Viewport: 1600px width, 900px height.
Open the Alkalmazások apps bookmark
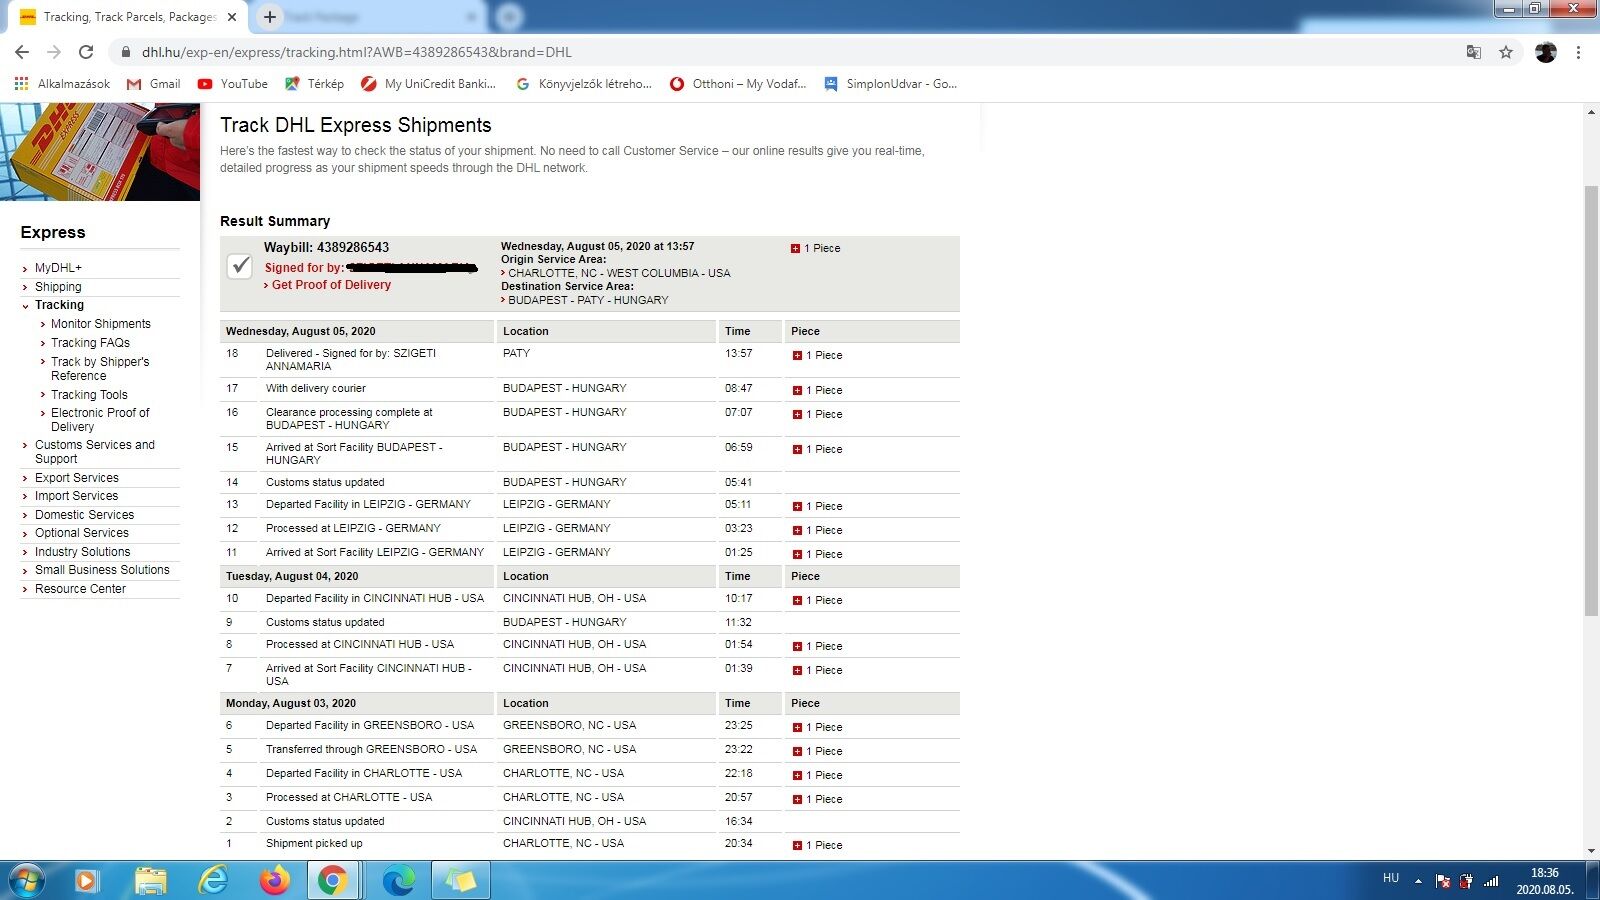tap(62, 84)
